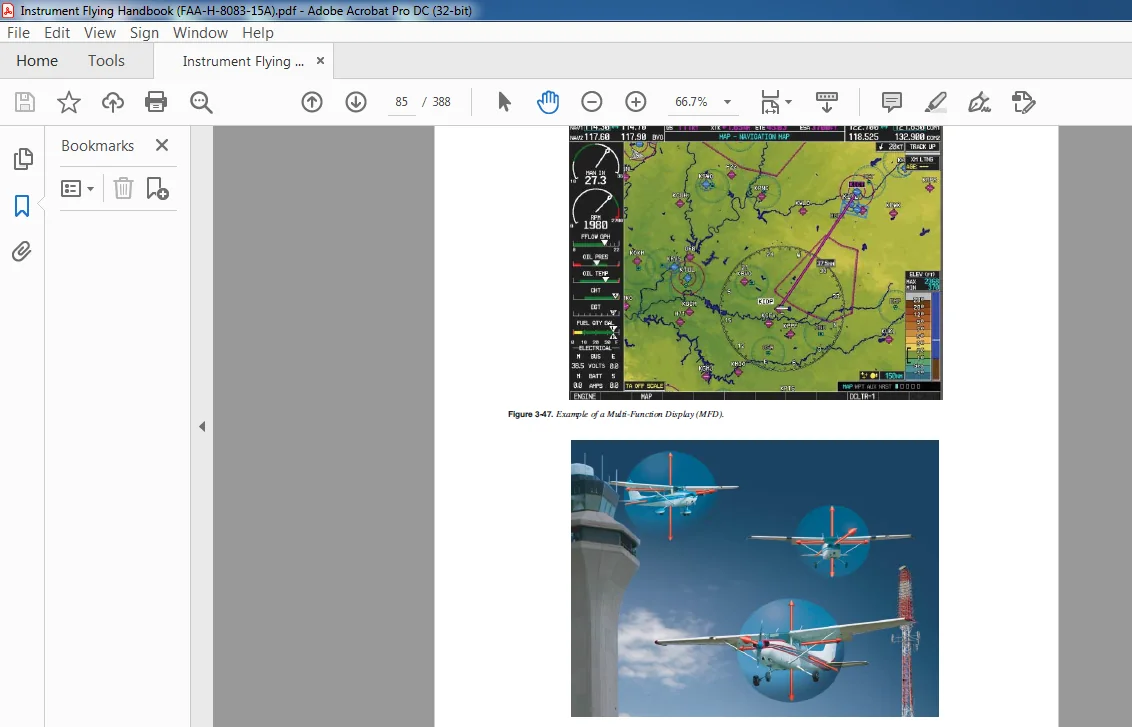
Task: Add a sticky note comment
Action: coord(892,102)
